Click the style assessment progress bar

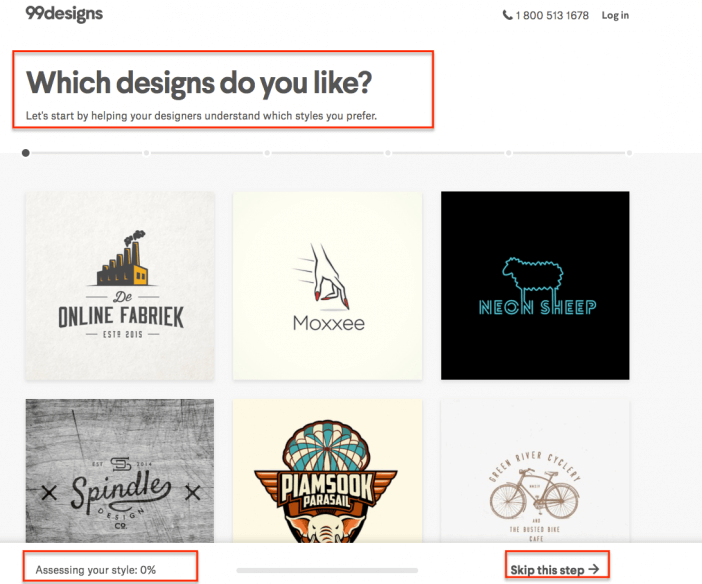[x=327, y=571]
